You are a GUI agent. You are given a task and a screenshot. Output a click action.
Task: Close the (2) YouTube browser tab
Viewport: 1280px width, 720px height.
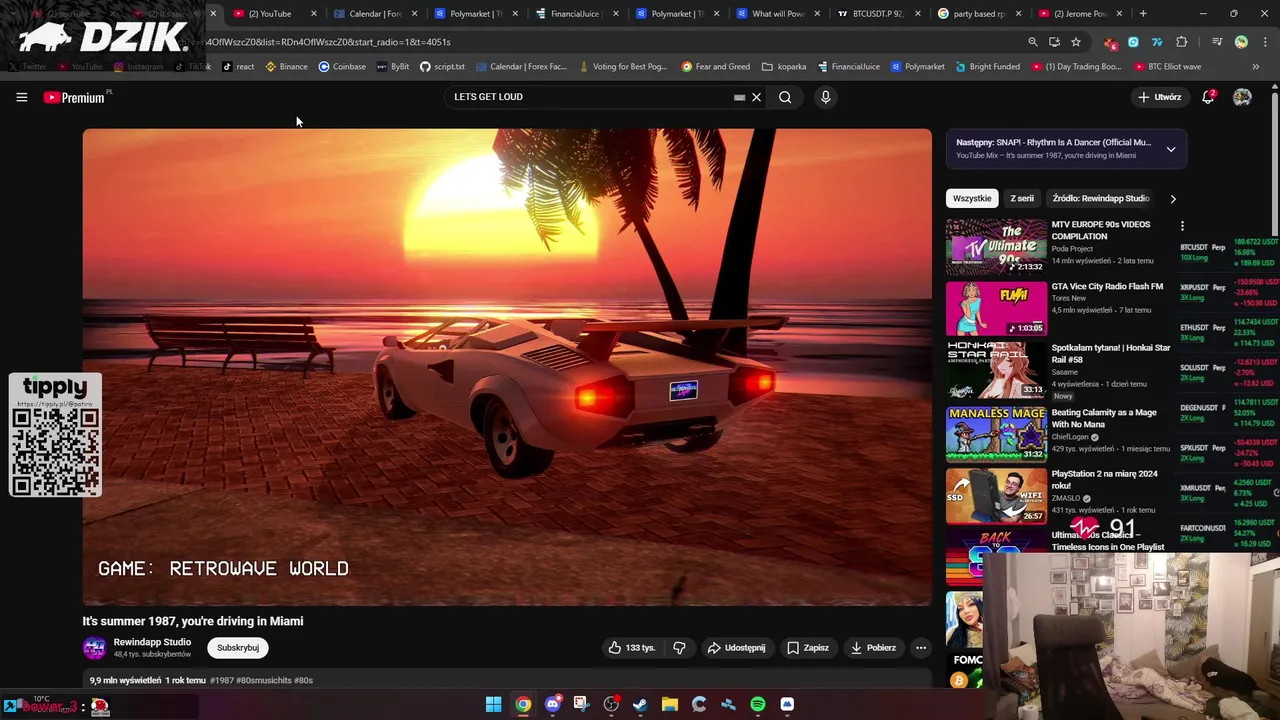click(313, 14)
